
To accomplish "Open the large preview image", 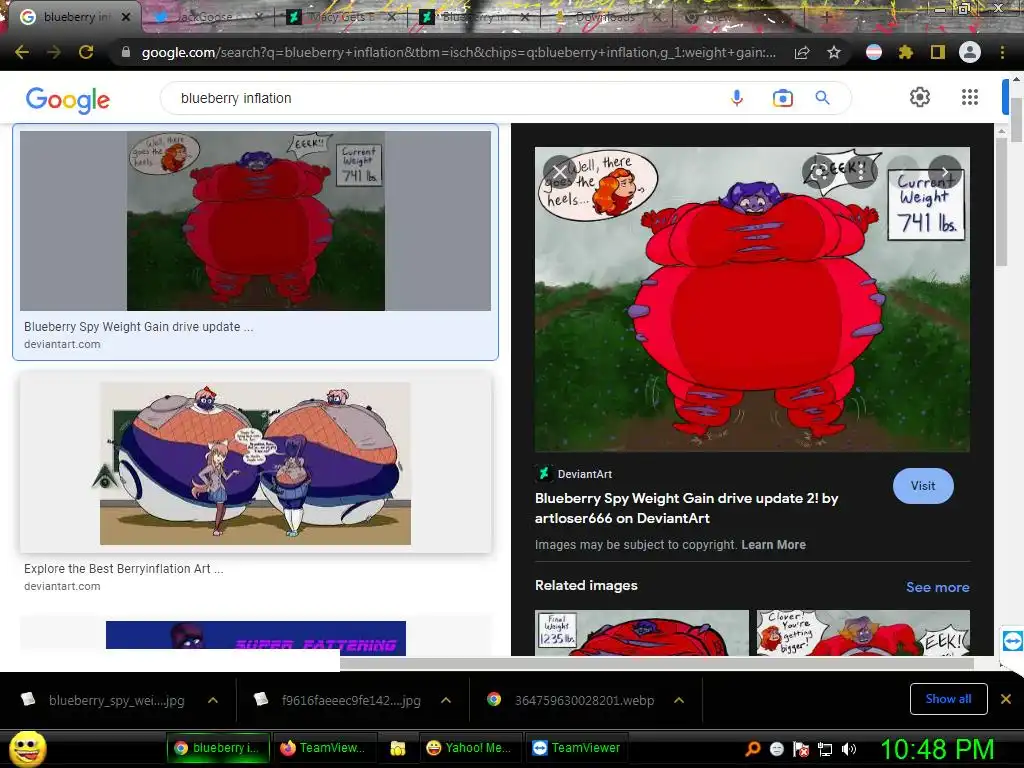I will point(752,299).
